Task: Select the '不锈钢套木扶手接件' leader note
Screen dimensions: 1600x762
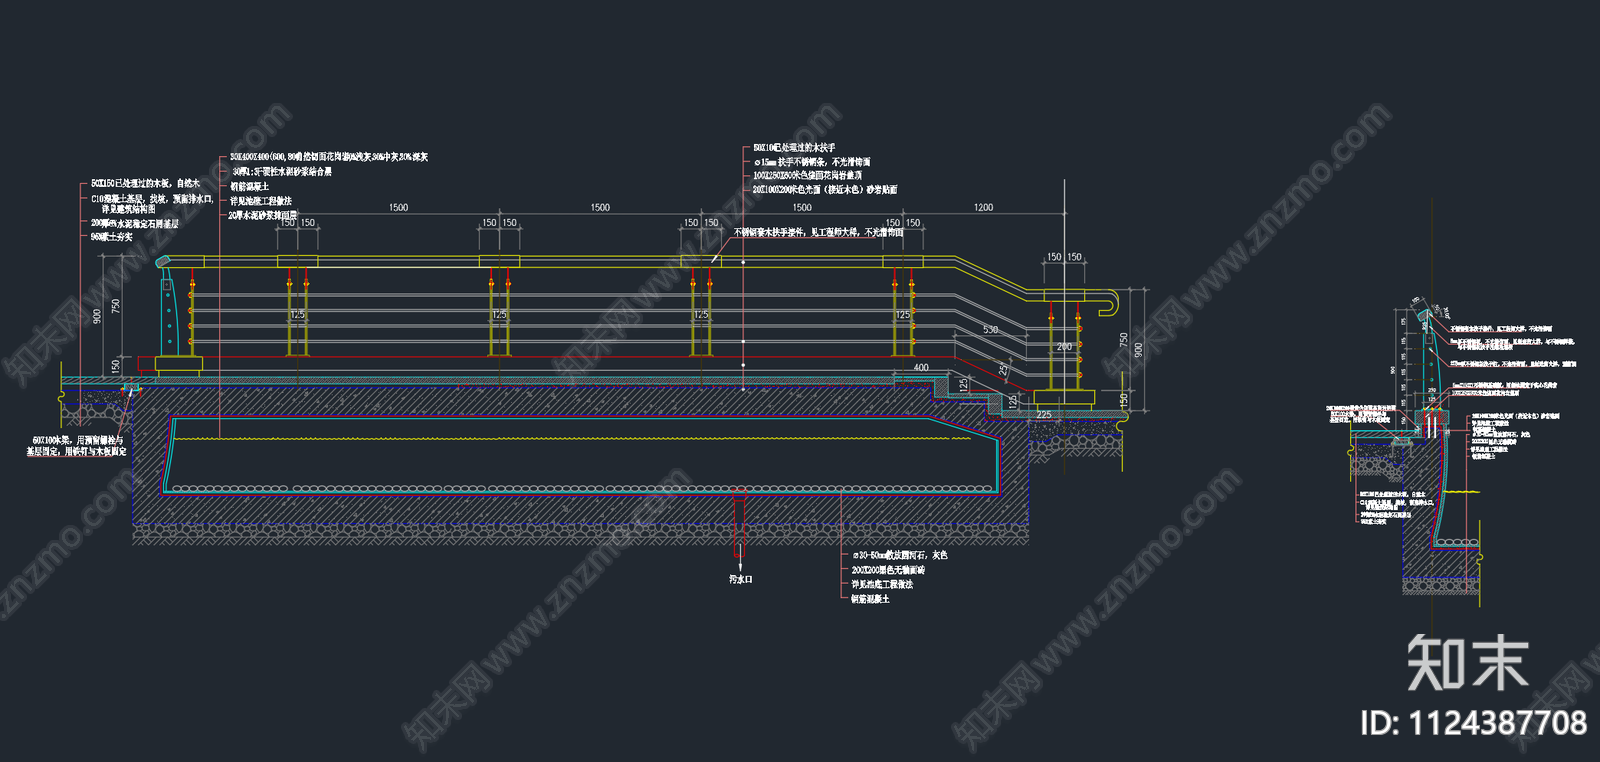Action: coord(819,232)
